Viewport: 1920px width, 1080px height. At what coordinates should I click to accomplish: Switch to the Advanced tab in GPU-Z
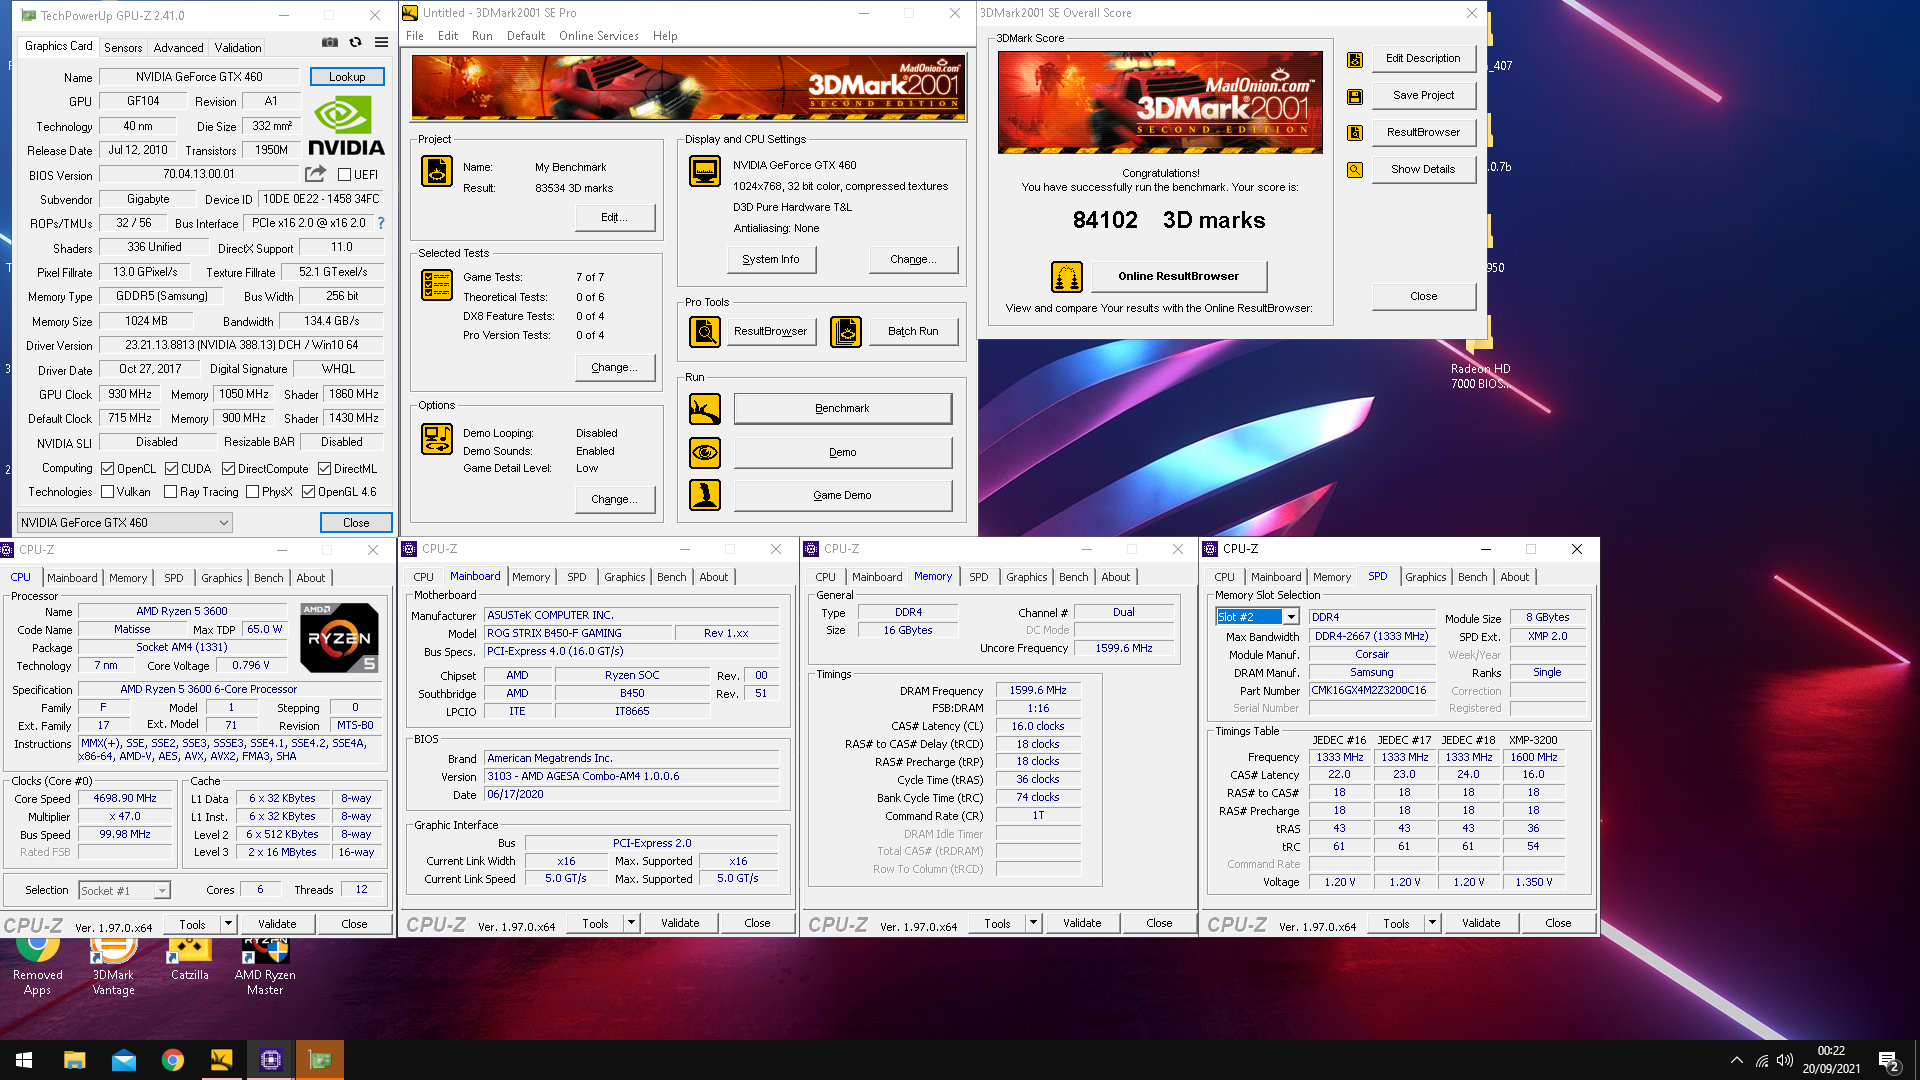[x=178, y=48]
